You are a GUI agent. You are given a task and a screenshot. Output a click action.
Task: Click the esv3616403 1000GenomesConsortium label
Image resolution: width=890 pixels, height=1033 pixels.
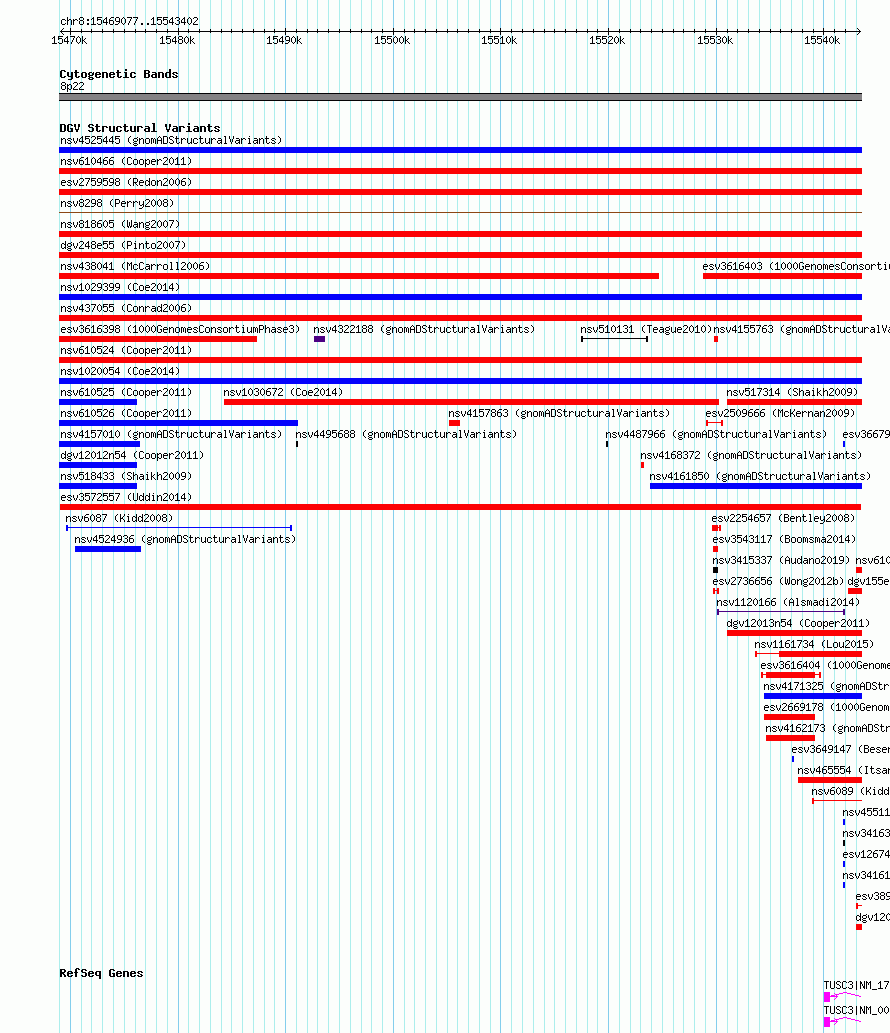tap(796, 267)
